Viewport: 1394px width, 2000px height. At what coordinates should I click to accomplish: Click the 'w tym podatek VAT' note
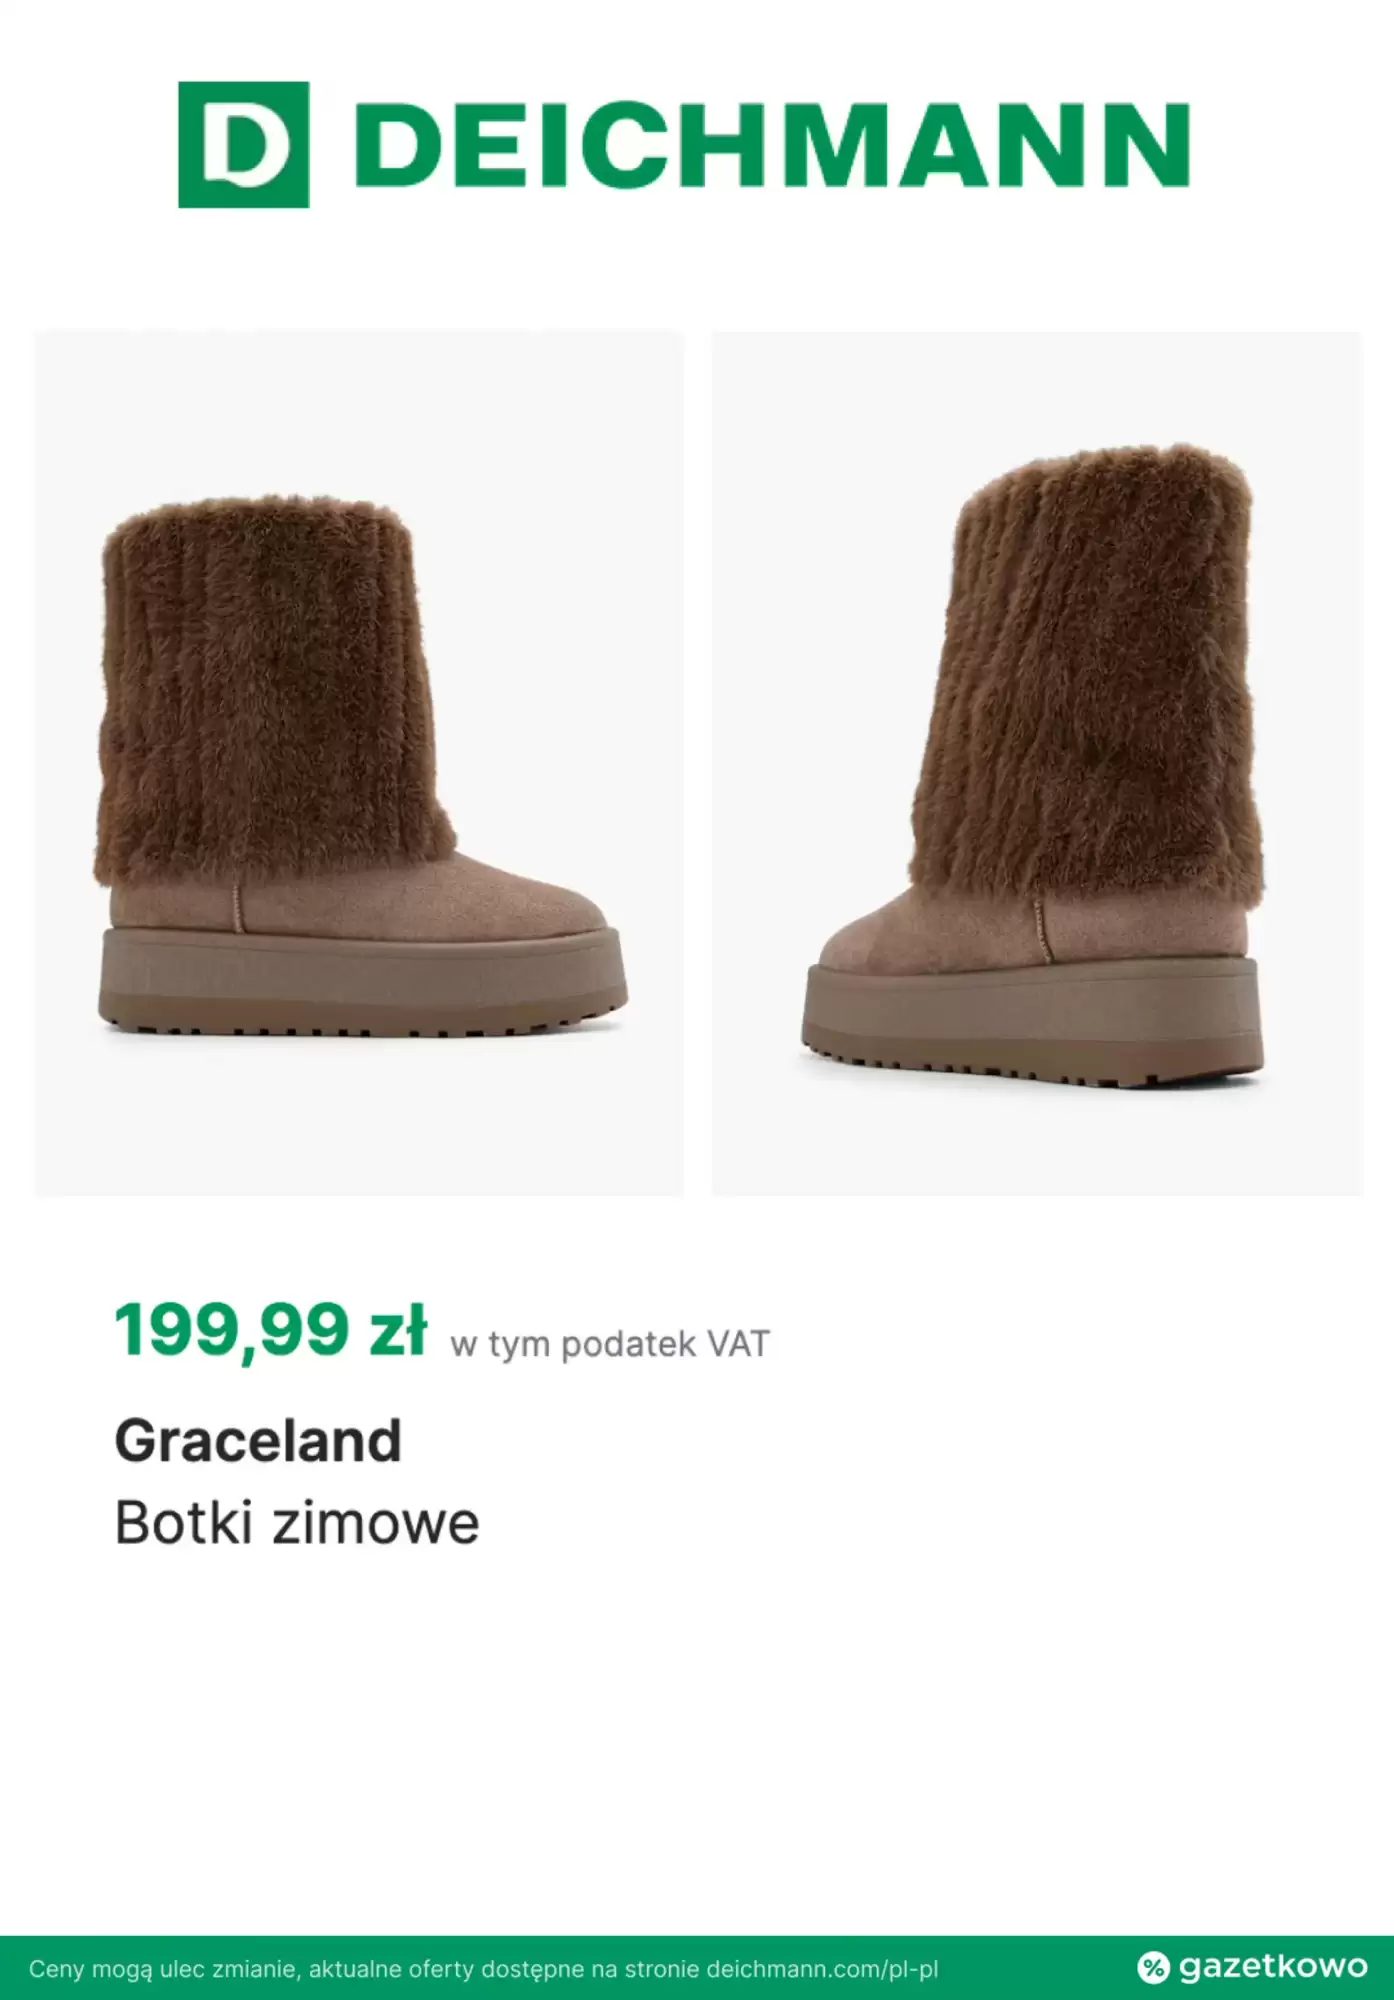coord(610,1344)
